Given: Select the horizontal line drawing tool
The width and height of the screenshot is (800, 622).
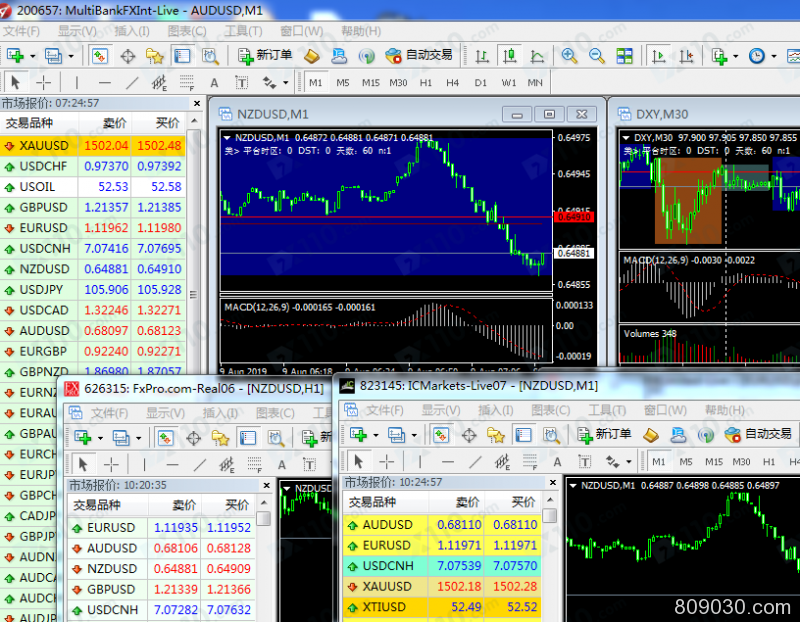Looking at the screenshot, I should pos(105,82).
